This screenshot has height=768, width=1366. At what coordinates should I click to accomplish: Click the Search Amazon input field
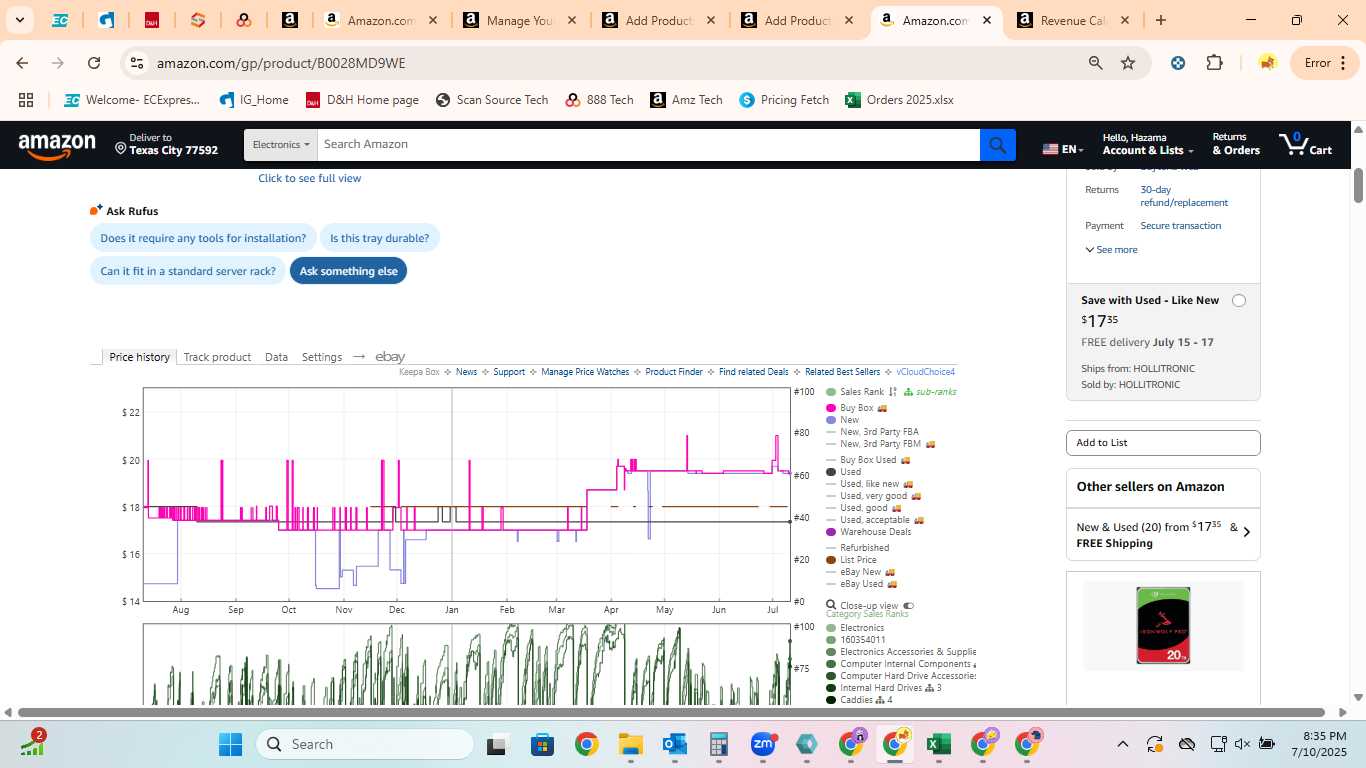pyautogui.click(x=648, y=145)
